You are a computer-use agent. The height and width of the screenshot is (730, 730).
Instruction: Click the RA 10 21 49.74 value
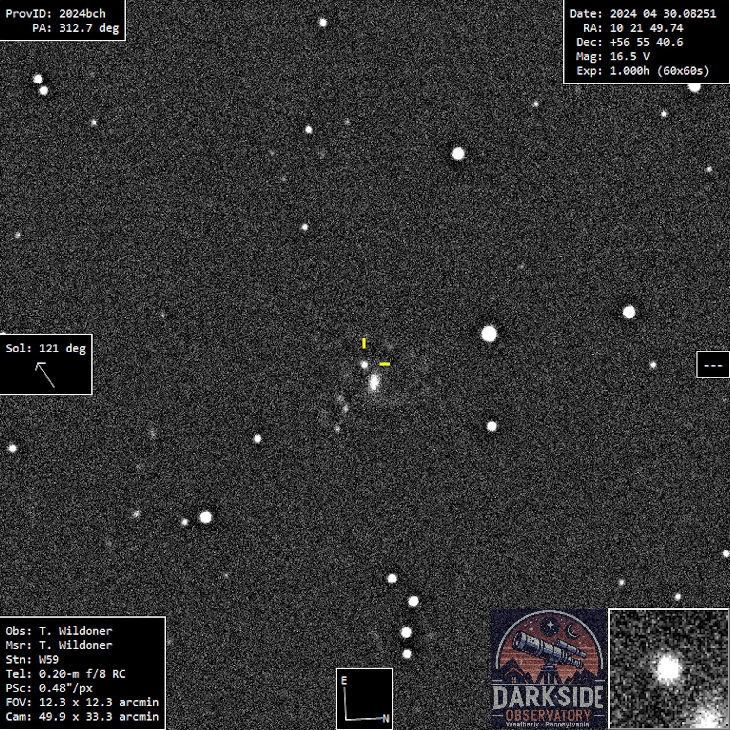tap(632, 28)
